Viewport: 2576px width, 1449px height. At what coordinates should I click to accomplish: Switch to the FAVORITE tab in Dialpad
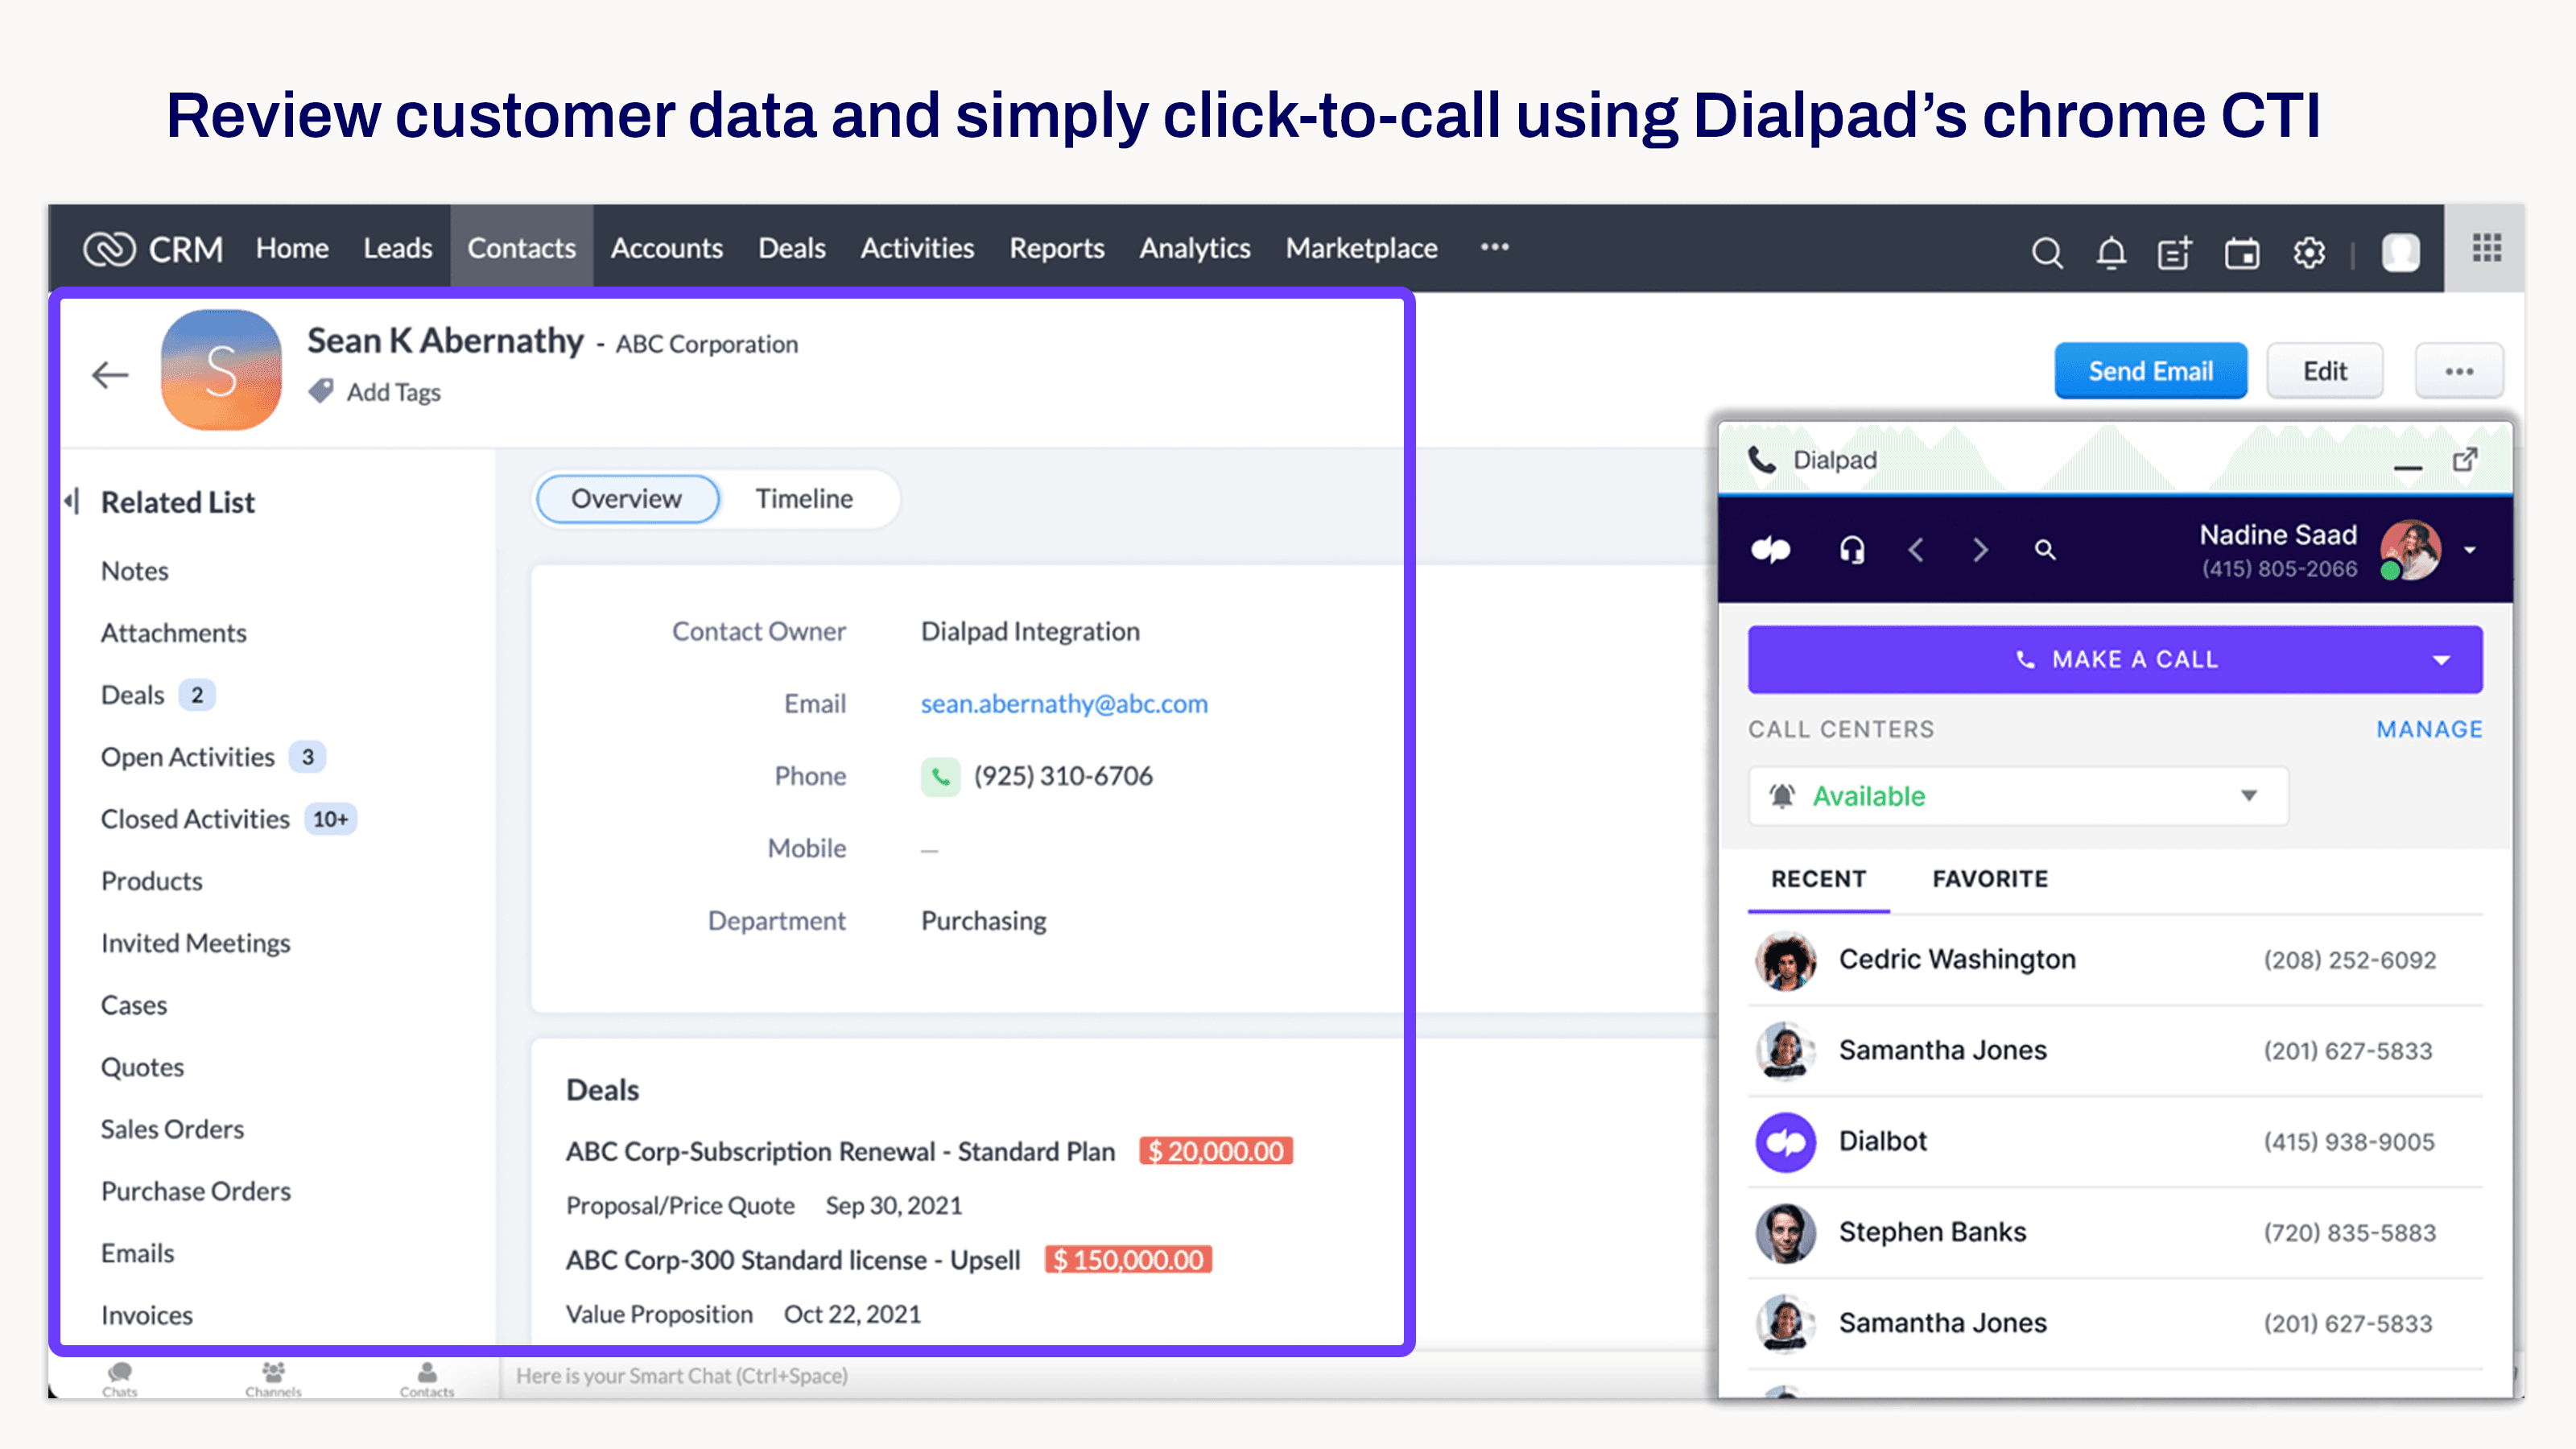click(x=1988, y=879)
